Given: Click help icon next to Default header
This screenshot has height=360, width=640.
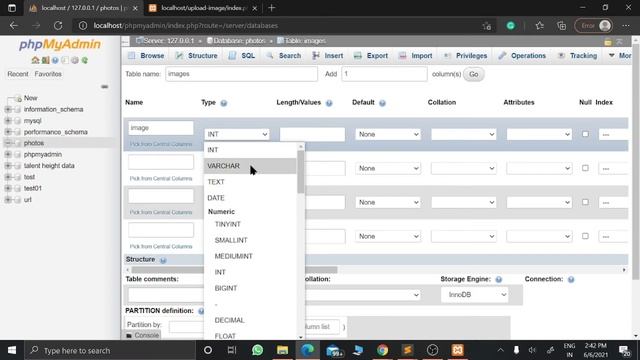Looking at the screenshot, I should [382, 103].
